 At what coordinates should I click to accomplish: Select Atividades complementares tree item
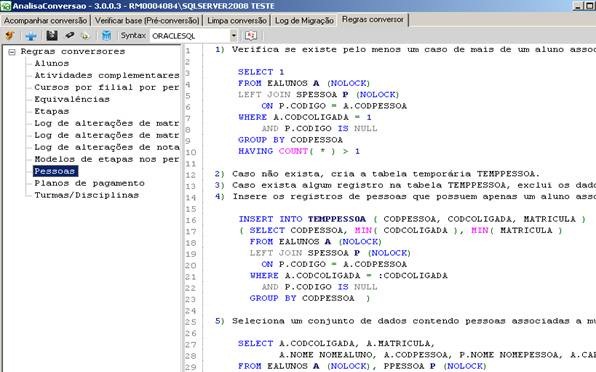107,75
